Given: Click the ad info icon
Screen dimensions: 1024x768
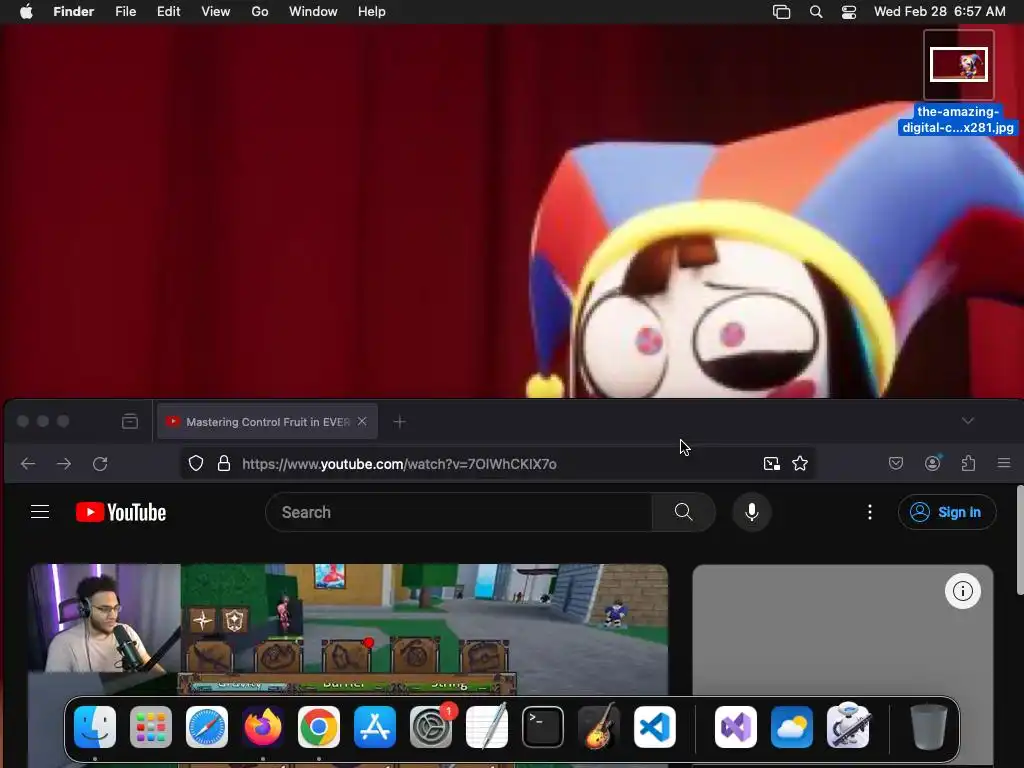Looking at the screenshot, I should click(x=963, y=591).
